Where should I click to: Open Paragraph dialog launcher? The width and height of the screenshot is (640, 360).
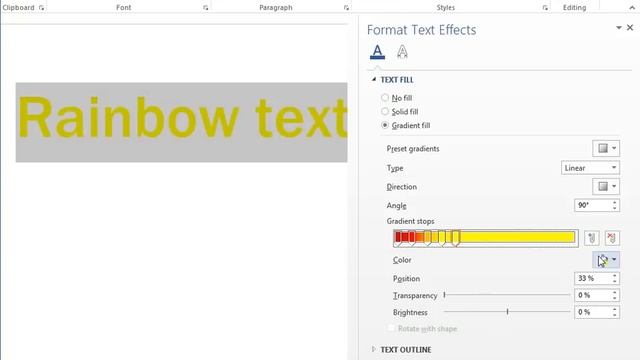click(346, 8)
